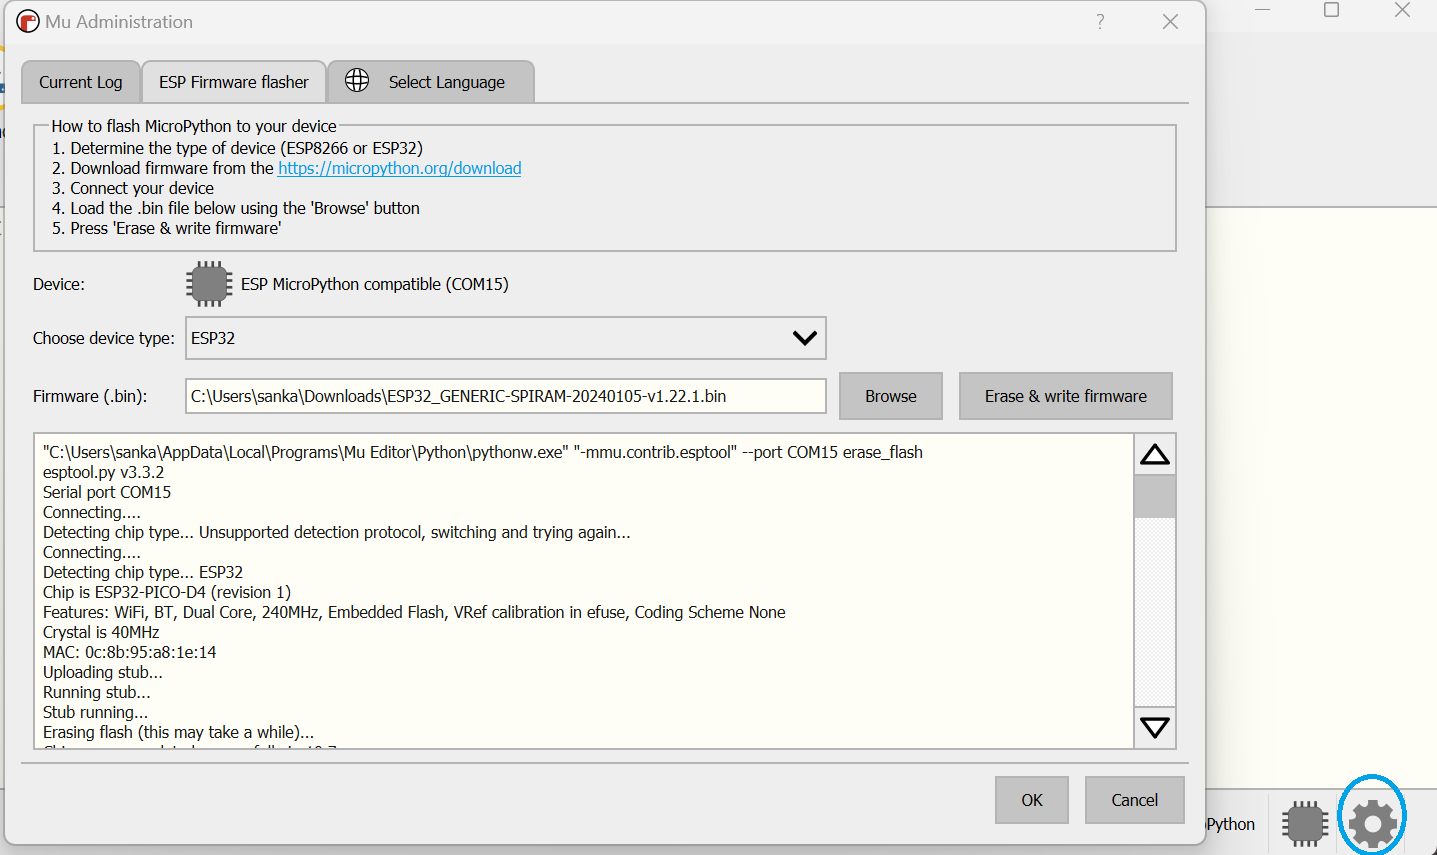
Task: Minimize the Mu editor main window
Action: click(x=1262, y=10)
